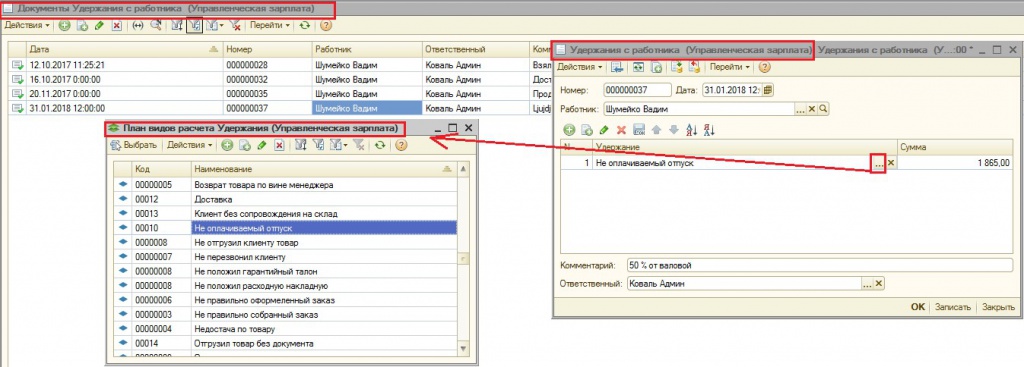Click Наименование column header in План видов расчета
The height and width of the screenshot is (367, 1024).
tap(324, 170)
